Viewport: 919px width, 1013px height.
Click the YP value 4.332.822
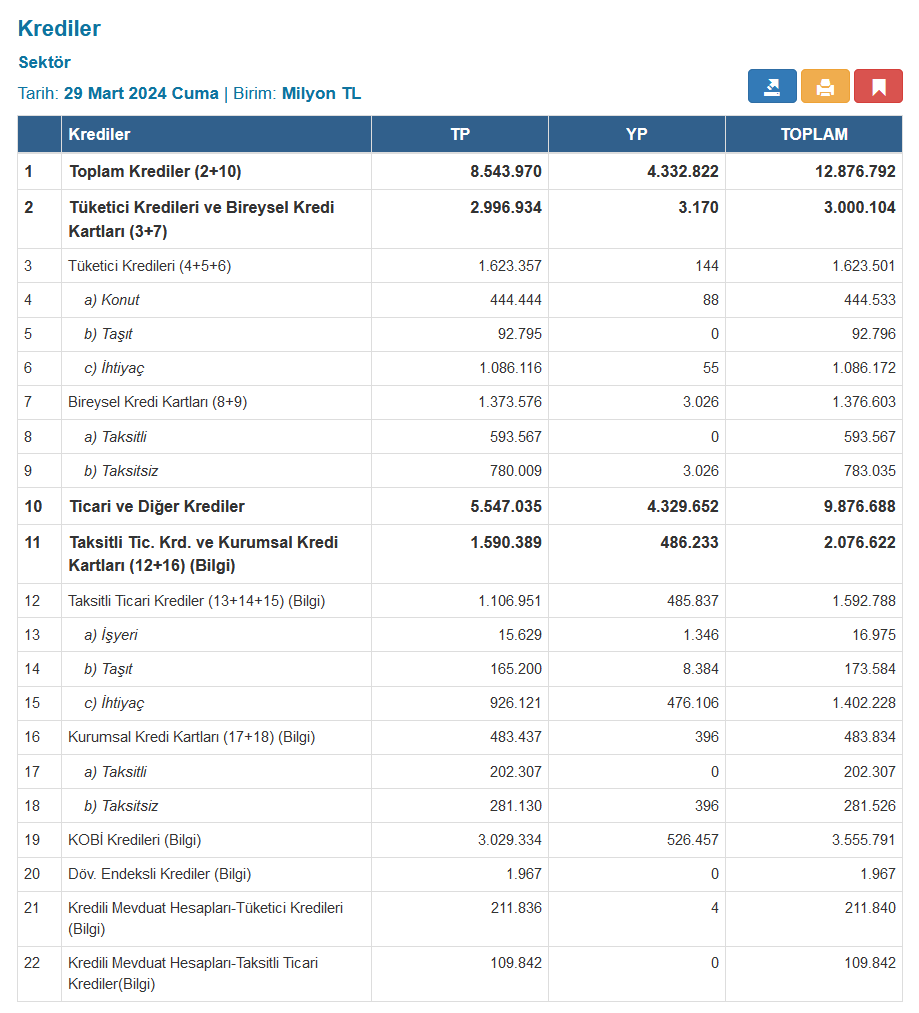pos(683,171)
